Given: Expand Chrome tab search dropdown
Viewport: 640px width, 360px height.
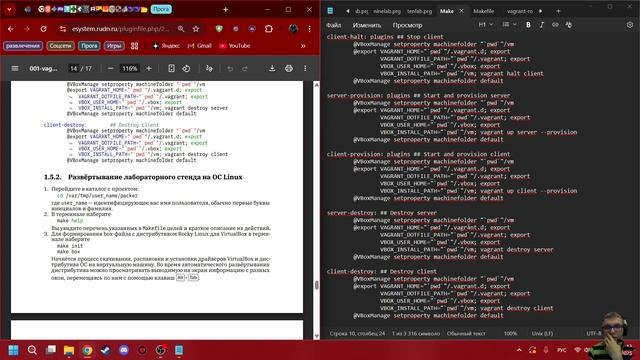Looking at the screenshot, I should [9, 9].
